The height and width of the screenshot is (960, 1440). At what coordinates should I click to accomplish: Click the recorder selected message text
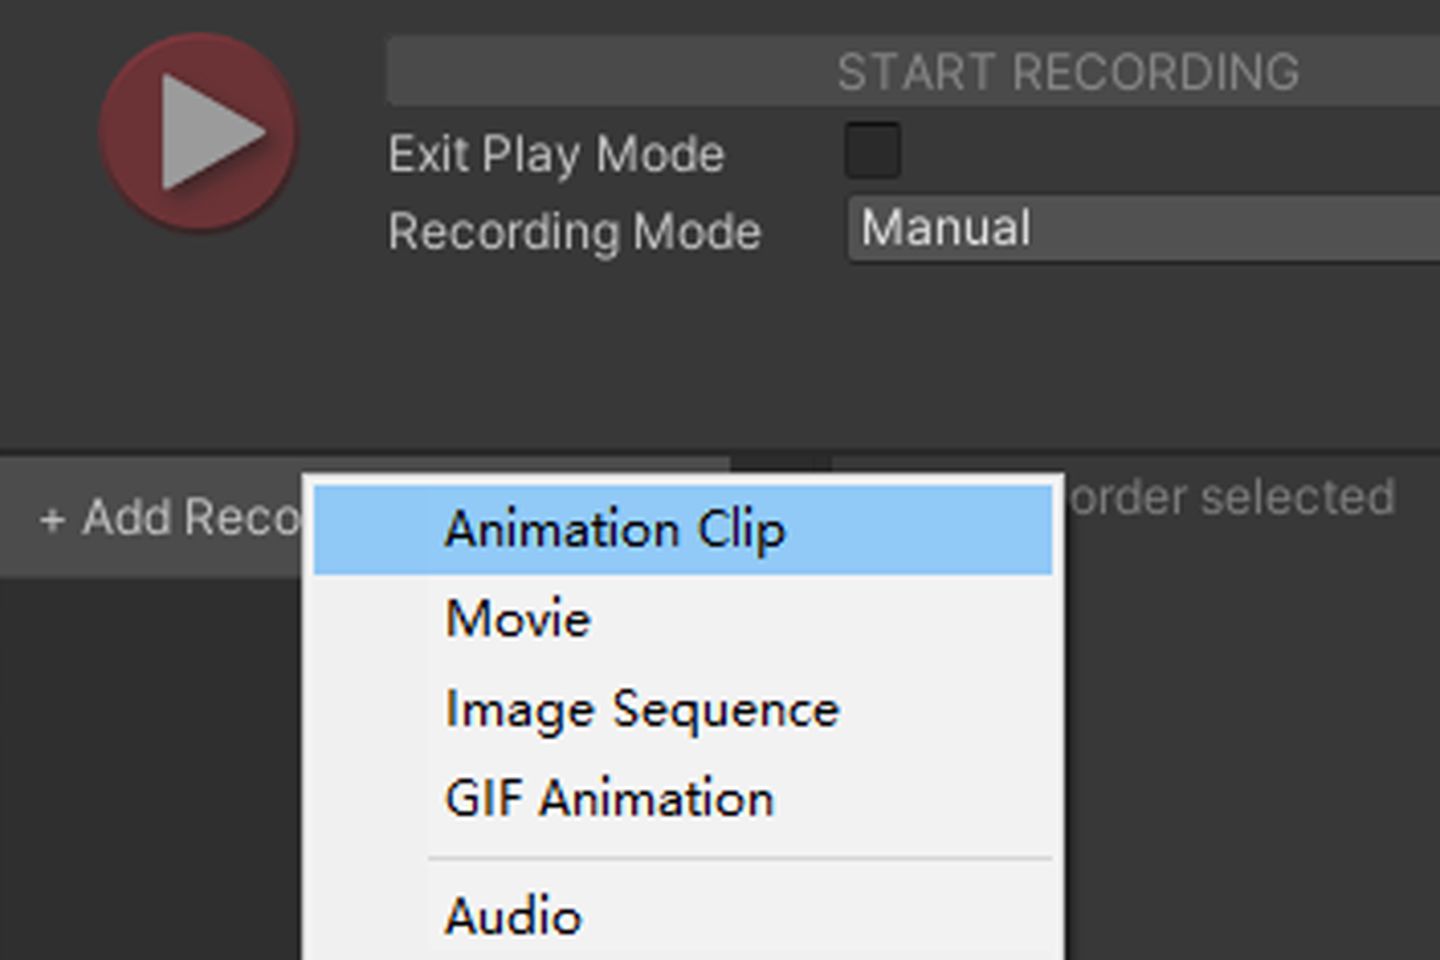click(x=1231, y=498)
